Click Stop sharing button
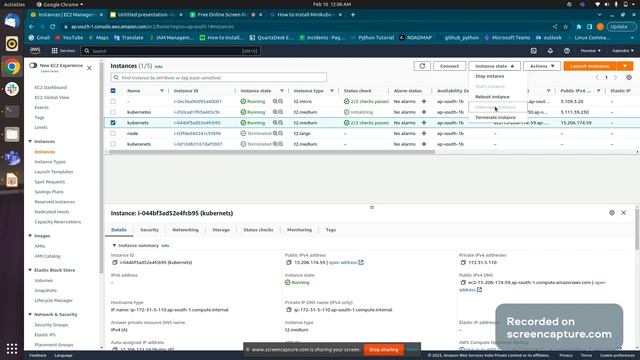The image size is (640, 360). tap(383, 349)
